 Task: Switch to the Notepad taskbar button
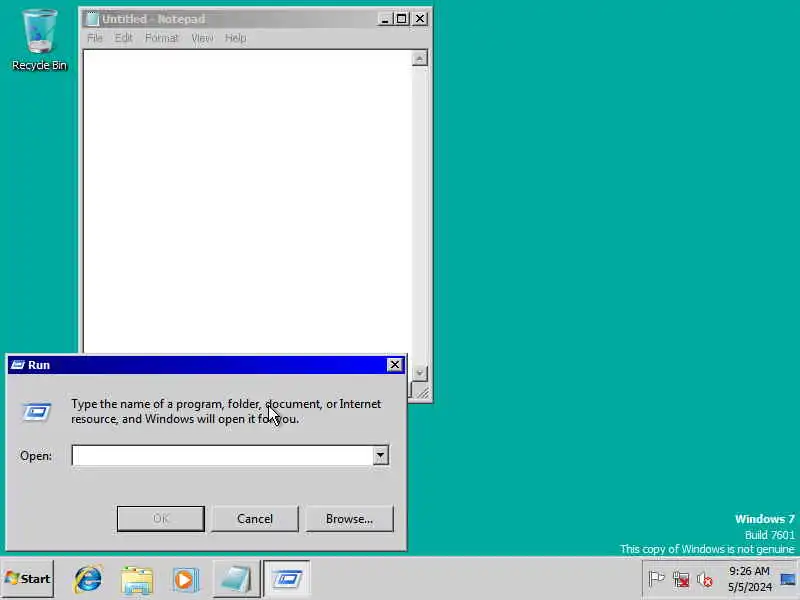[236, 579]
